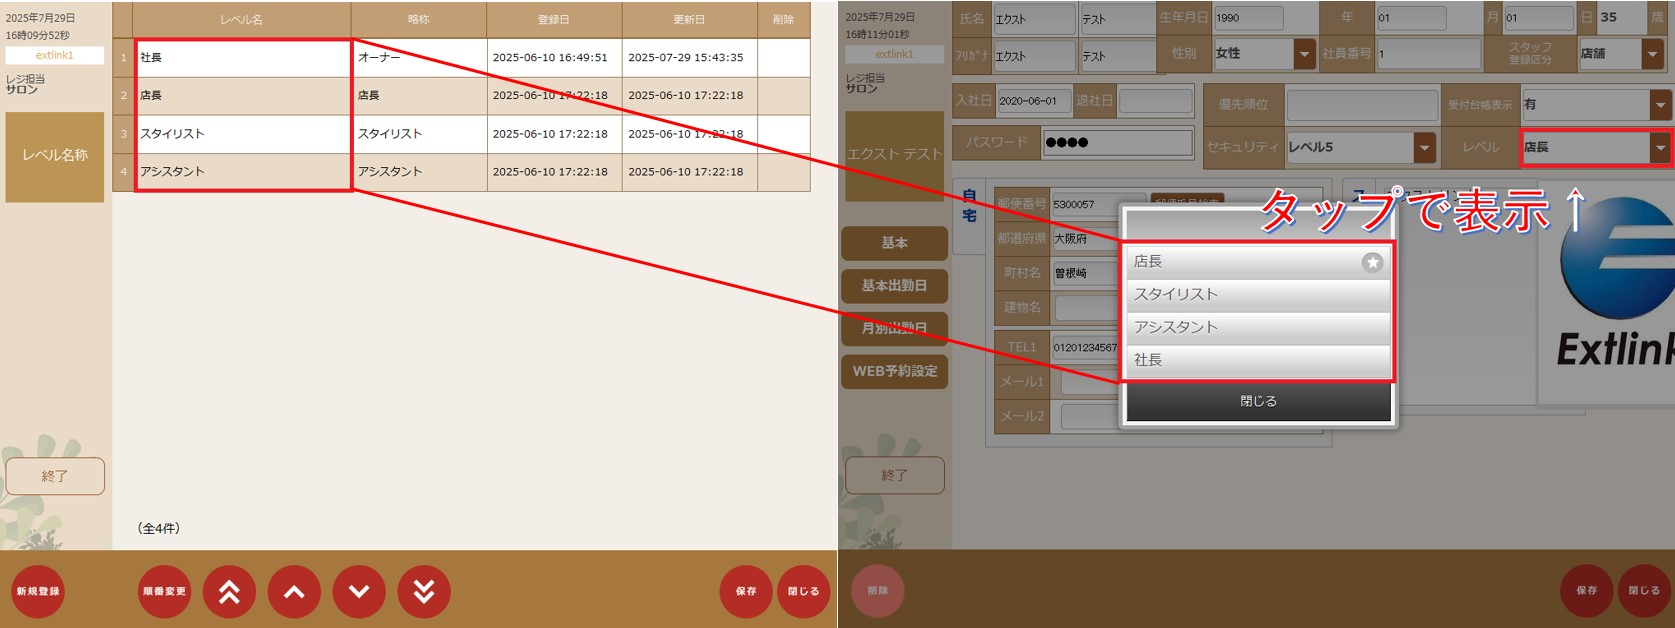
Task: Select アシスタント in the popup list
Action: 1258,327
